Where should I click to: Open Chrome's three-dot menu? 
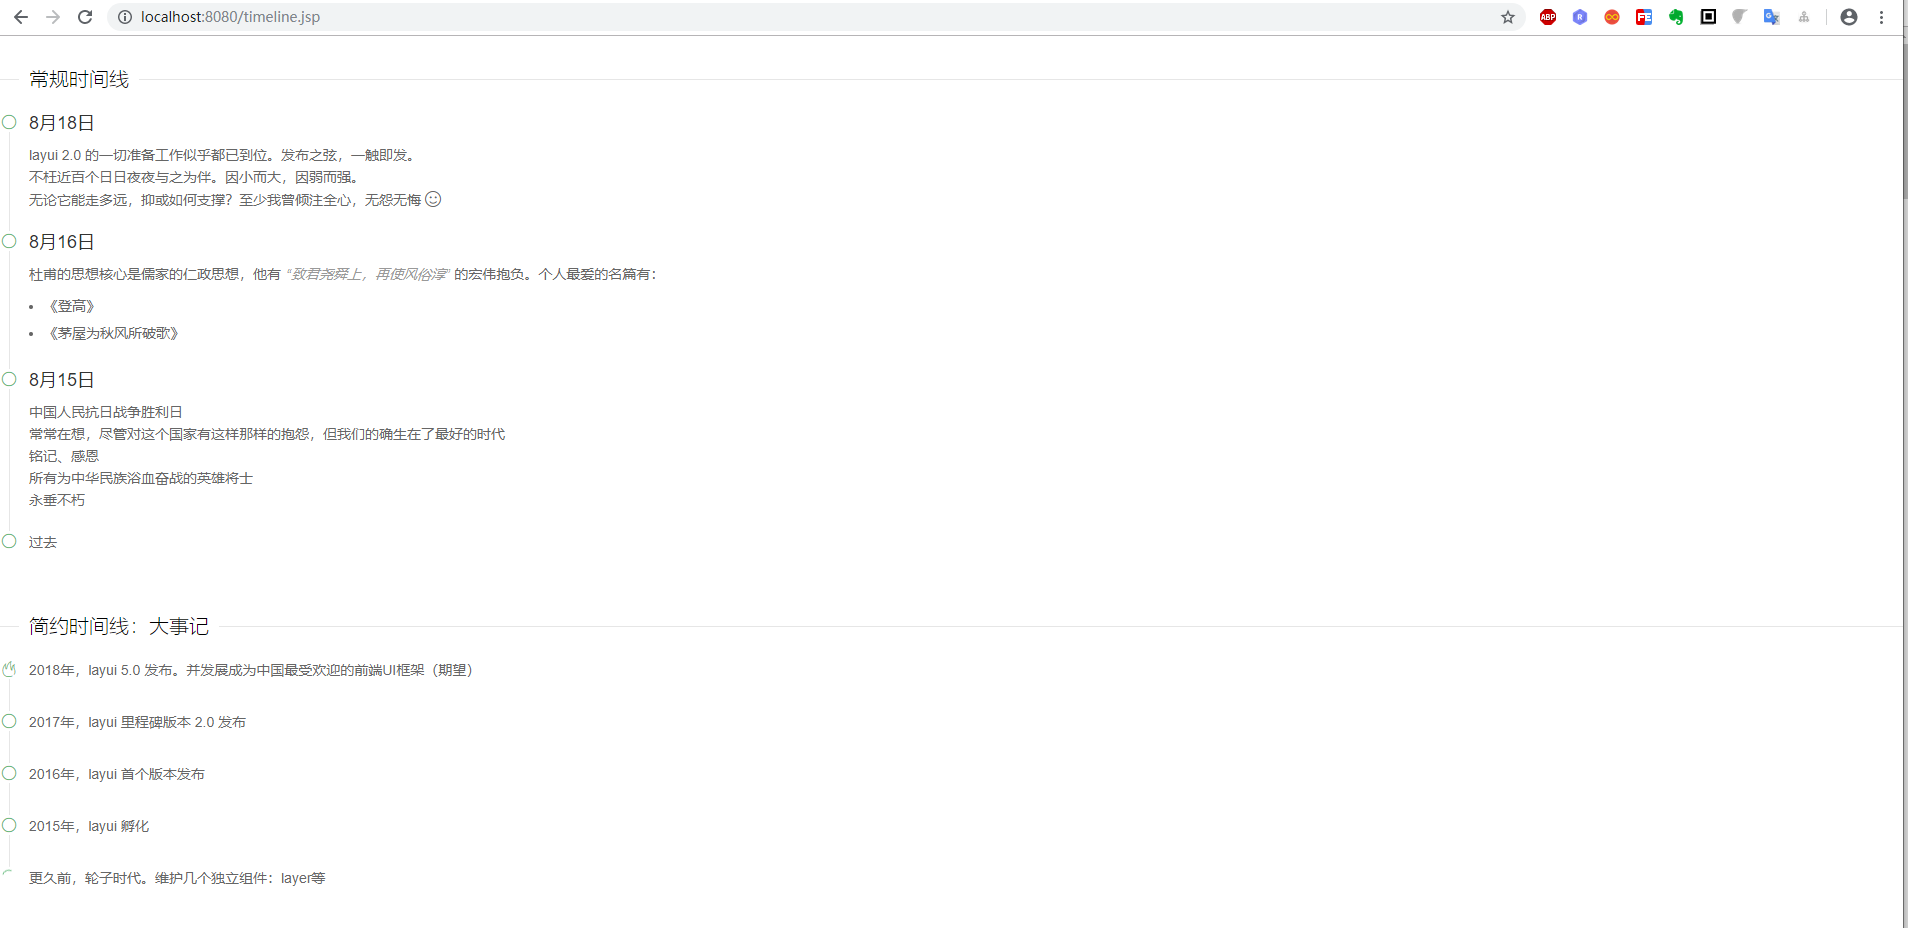[x=1881, y=17]
